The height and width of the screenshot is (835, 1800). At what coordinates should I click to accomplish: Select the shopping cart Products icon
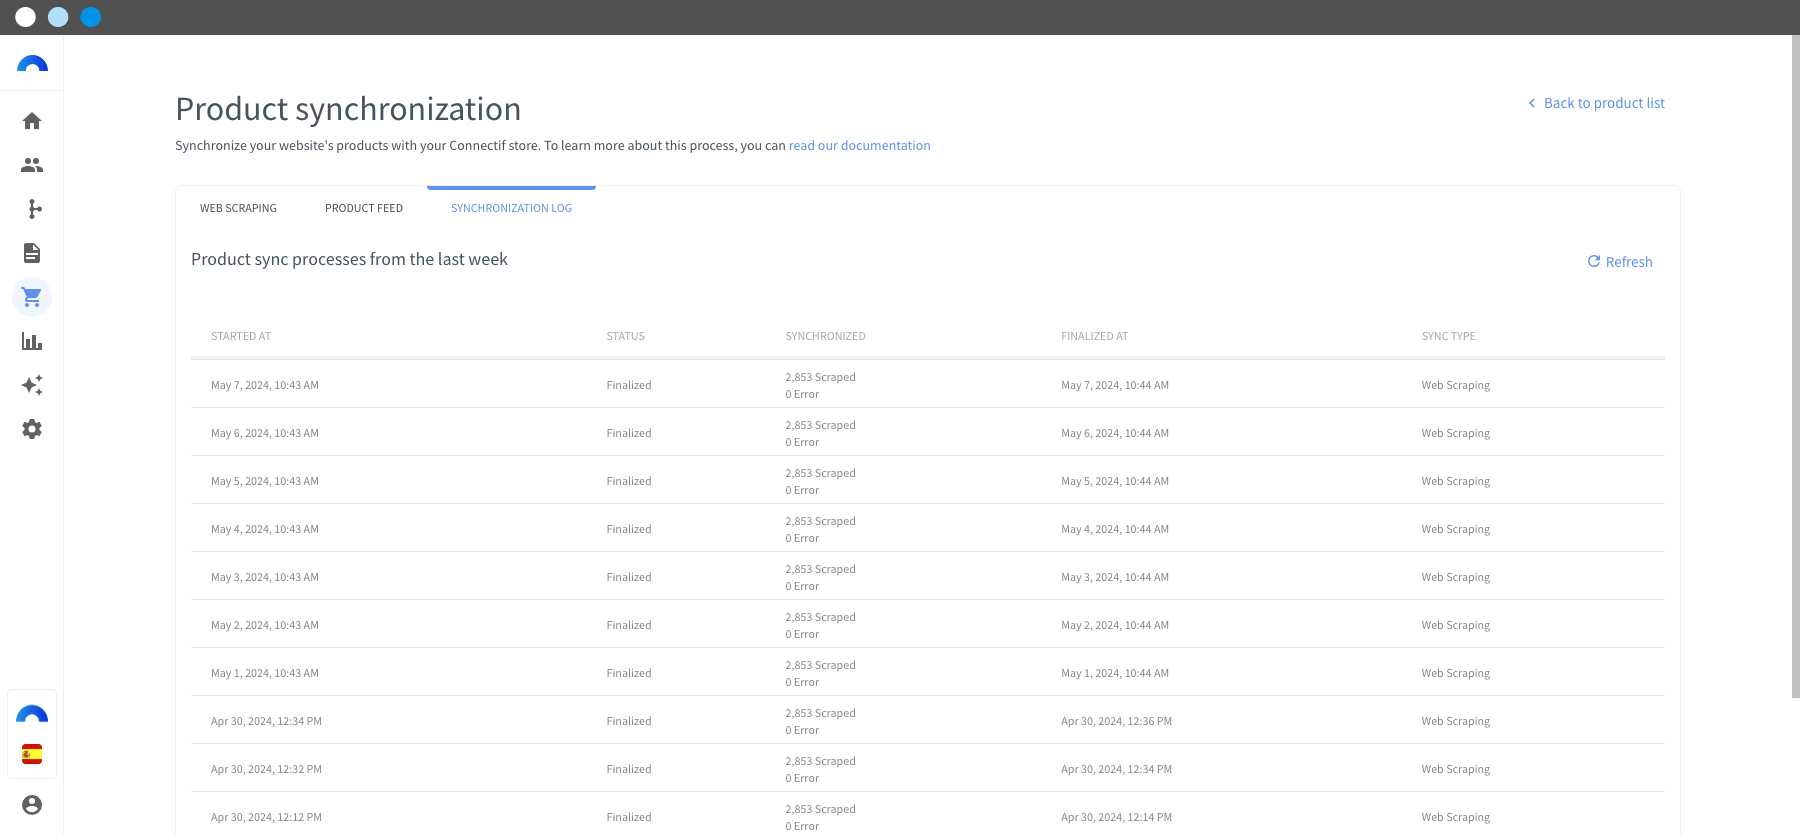point(32,297)
